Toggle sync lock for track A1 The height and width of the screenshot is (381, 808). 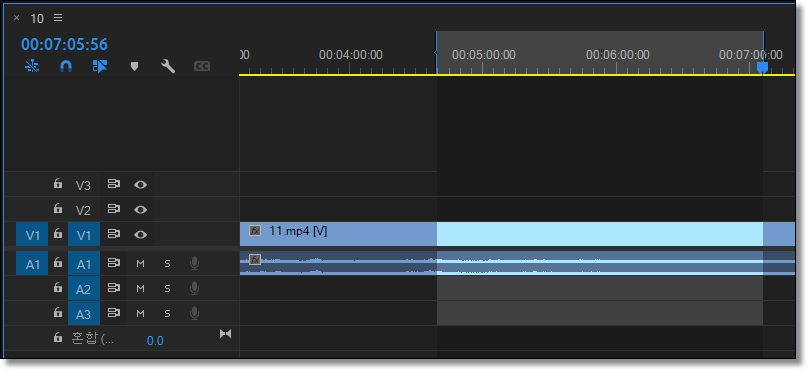click(113, 263)
